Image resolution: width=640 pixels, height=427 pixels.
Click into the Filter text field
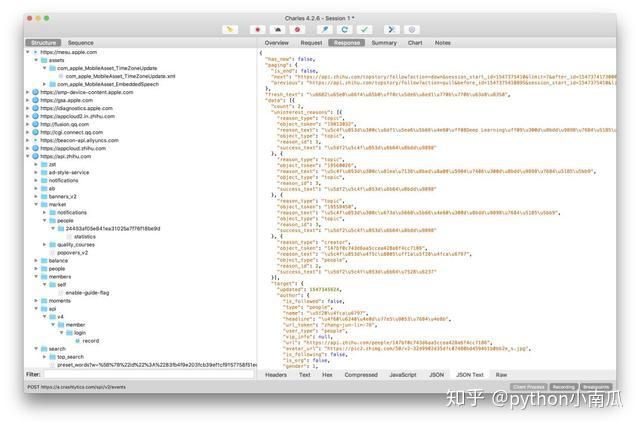pos(149,374)
